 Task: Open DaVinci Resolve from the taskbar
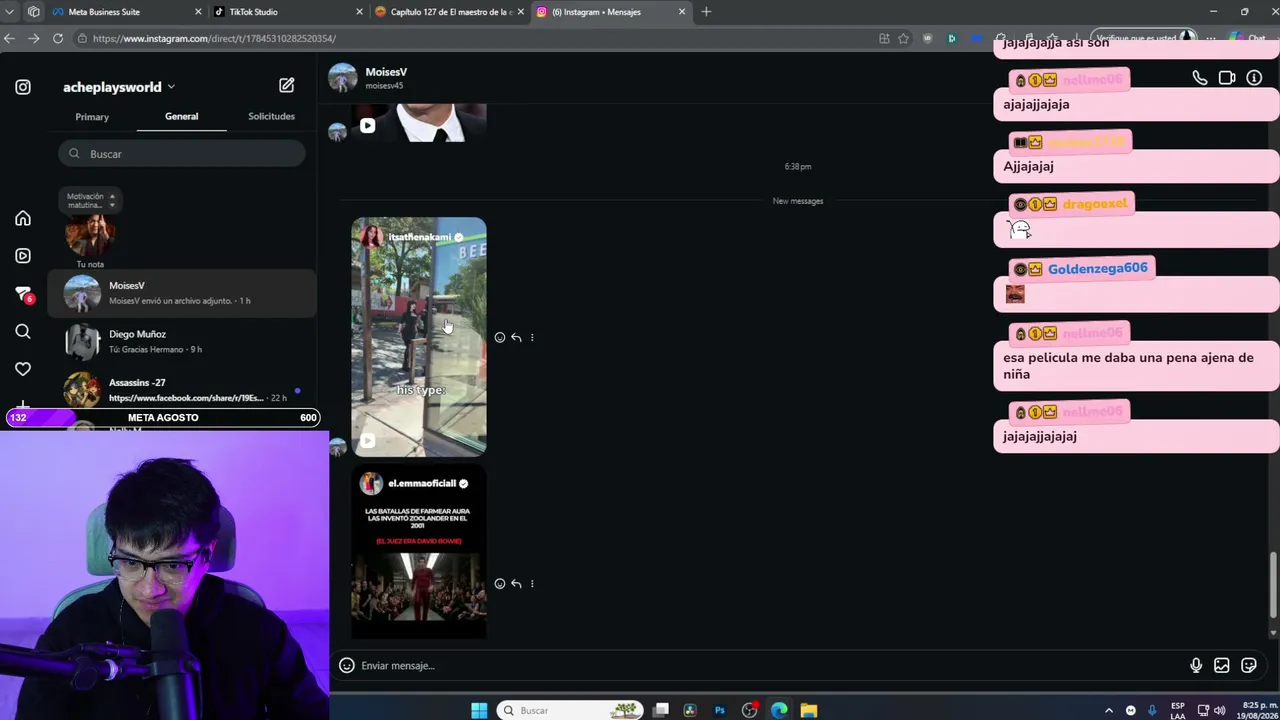[x=690, y=710]
